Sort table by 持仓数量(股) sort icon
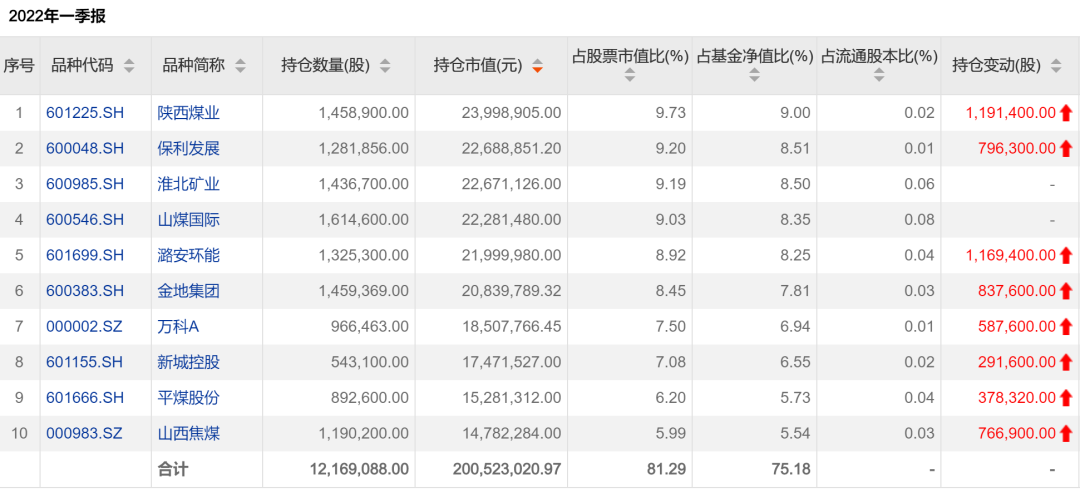1080x497 pixels. pyautogui.click(x=385, y=66)
